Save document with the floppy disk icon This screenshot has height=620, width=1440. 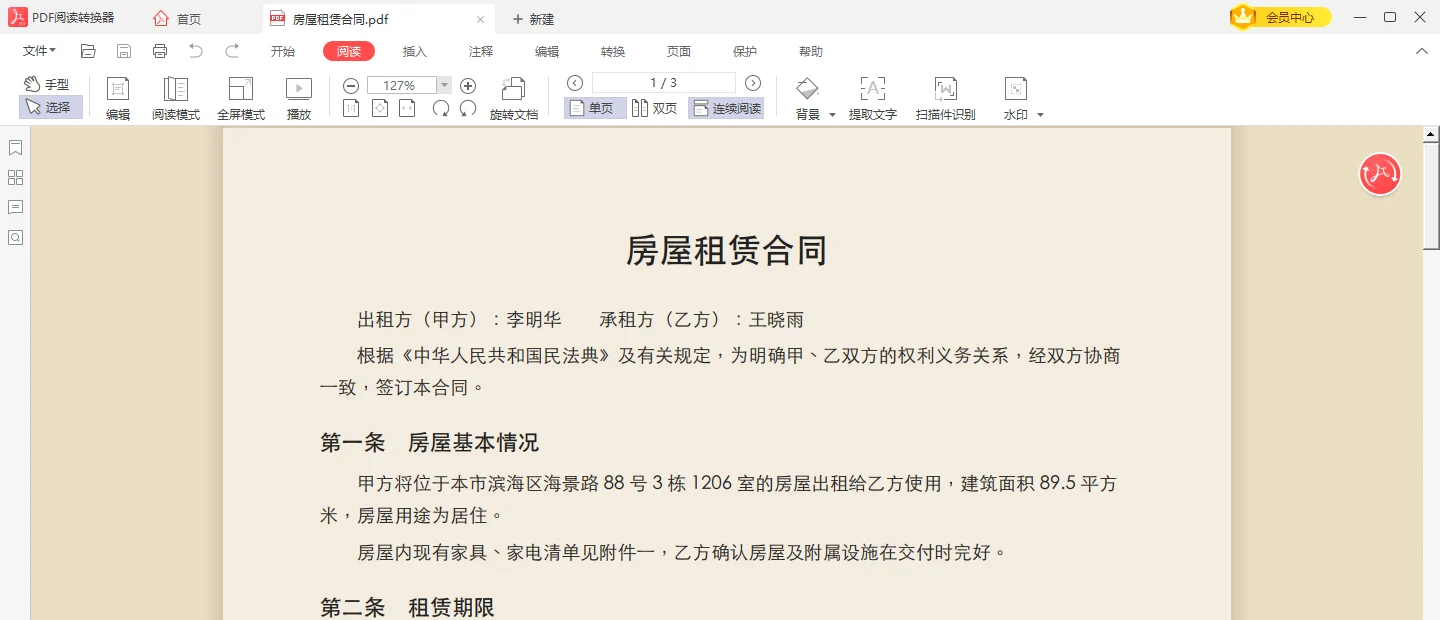[124, 51]
